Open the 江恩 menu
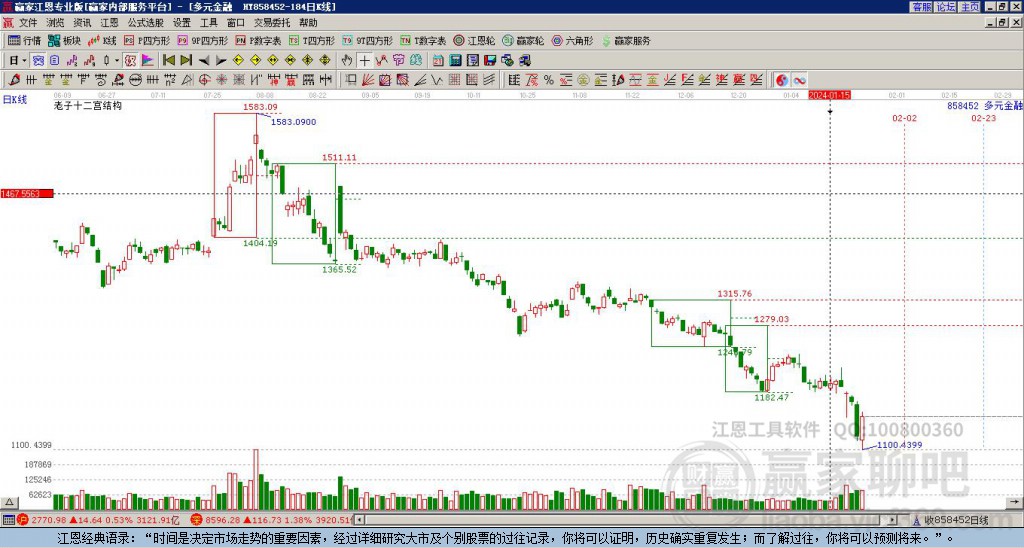1024x548 pixels. point(110,23)
